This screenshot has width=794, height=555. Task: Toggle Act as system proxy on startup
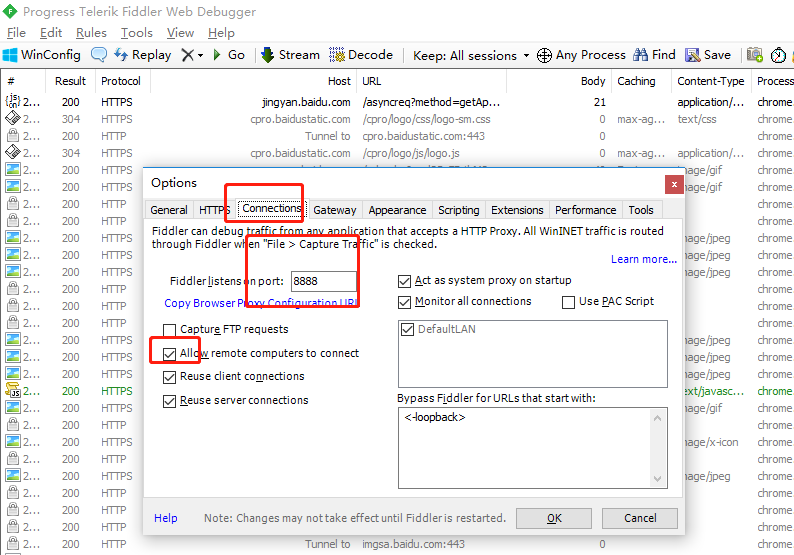coord(404,281)
